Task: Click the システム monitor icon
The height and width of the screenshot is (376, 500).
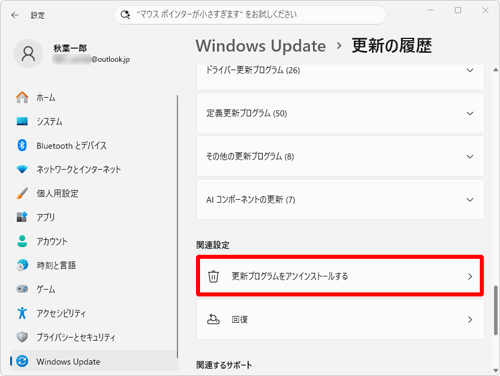Action: (22, 121)
